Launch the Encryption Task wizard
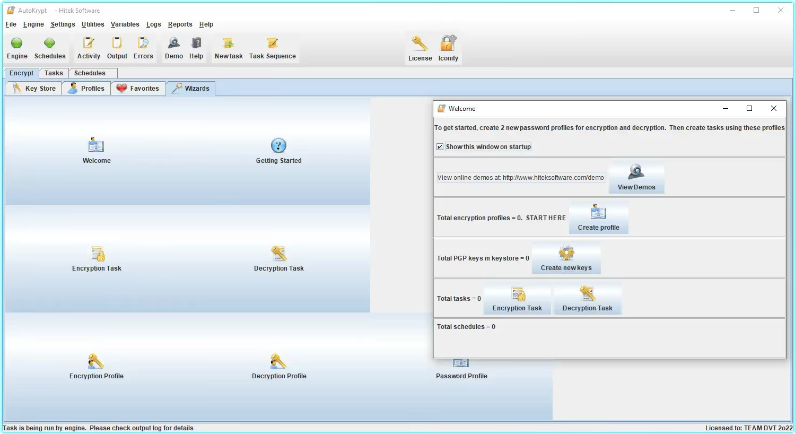 (96, 259)
